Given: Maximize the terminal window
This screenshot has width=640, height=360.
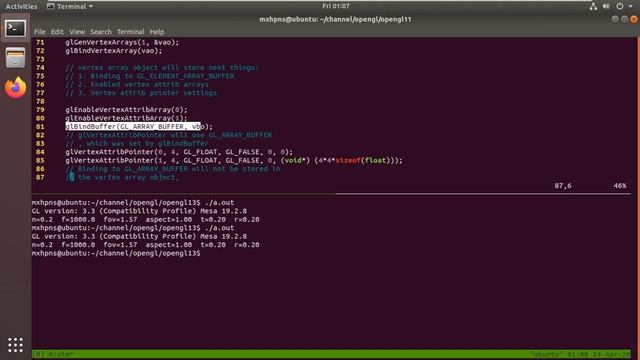Looking at the screenshot, I should [624, 19].
